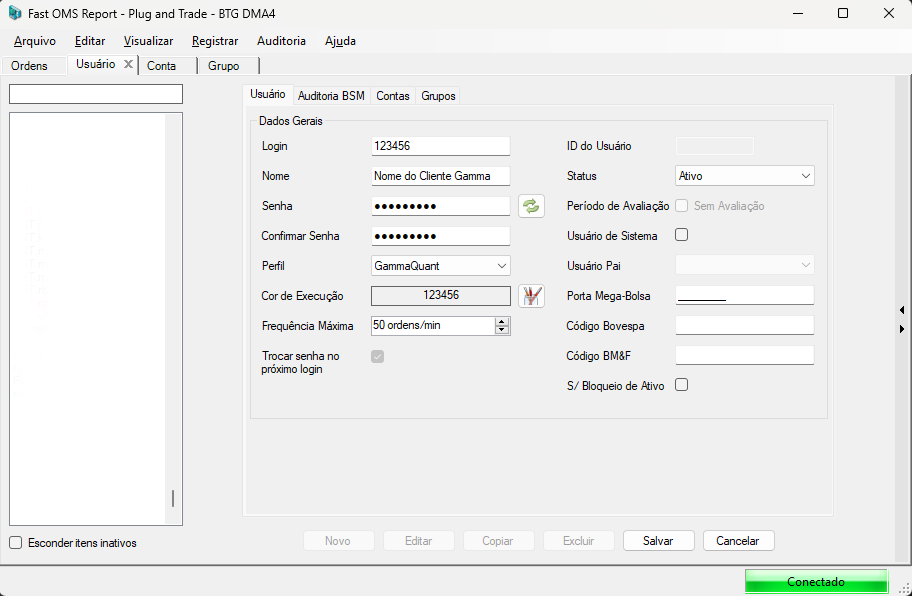The height and width of the screenshot is (596, 912).
Task: Open the Ajuda menu
Action: pos(340,41)
